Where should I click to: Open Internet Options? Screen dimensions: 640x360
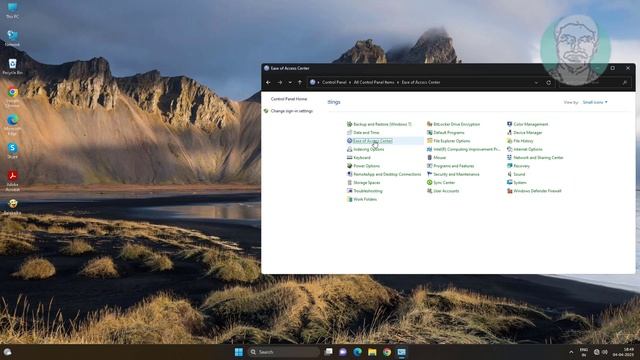pos(524,149)
